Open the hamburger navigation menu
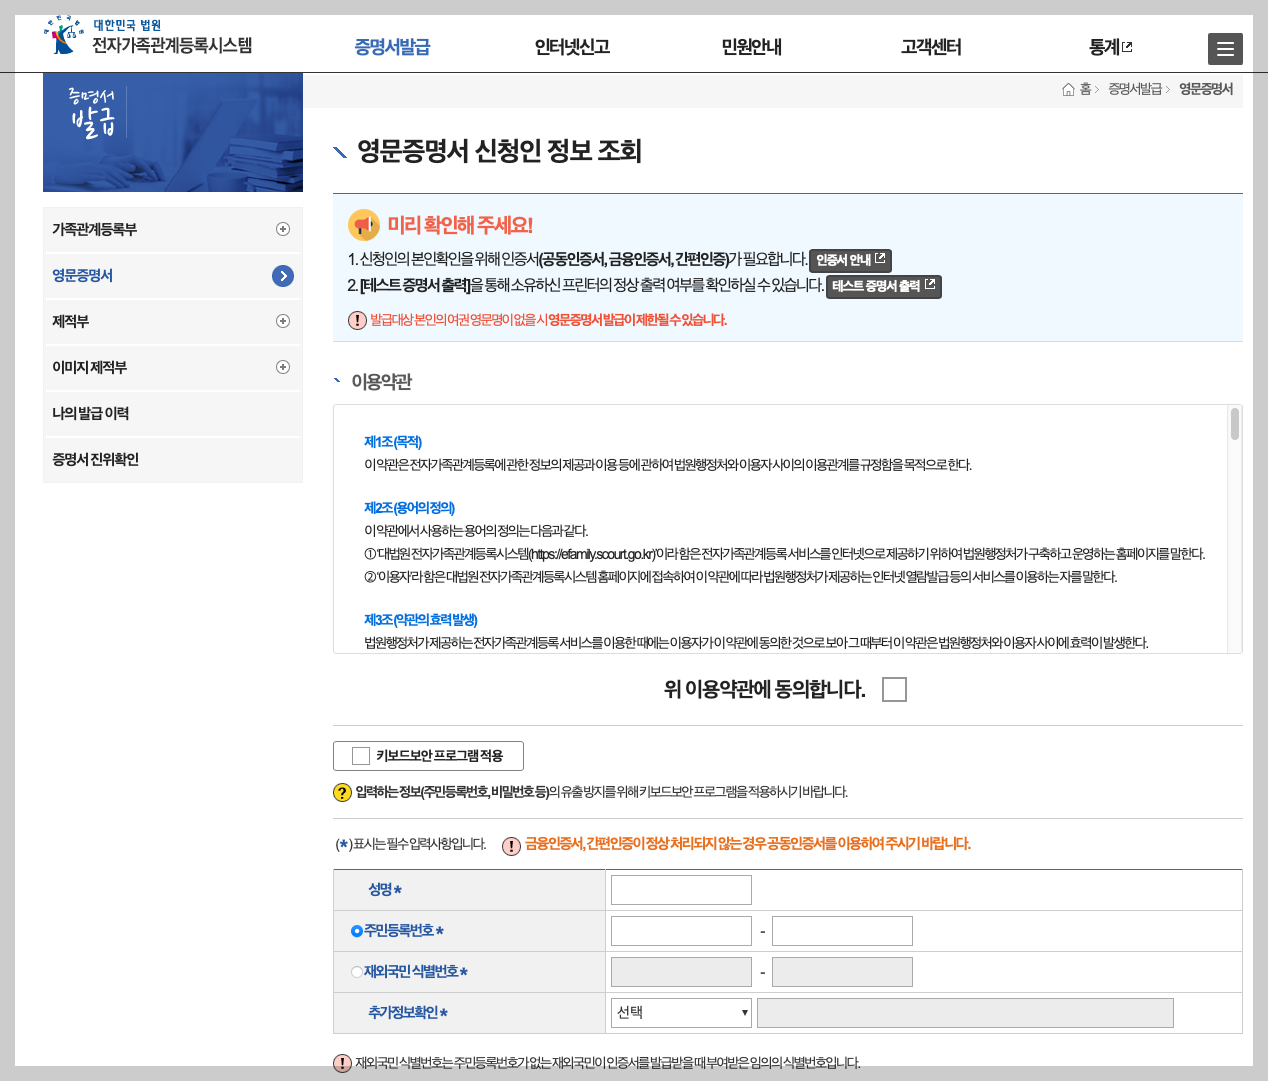The height and width of the screenshot is (1081, 1268). coord(1225,48)
